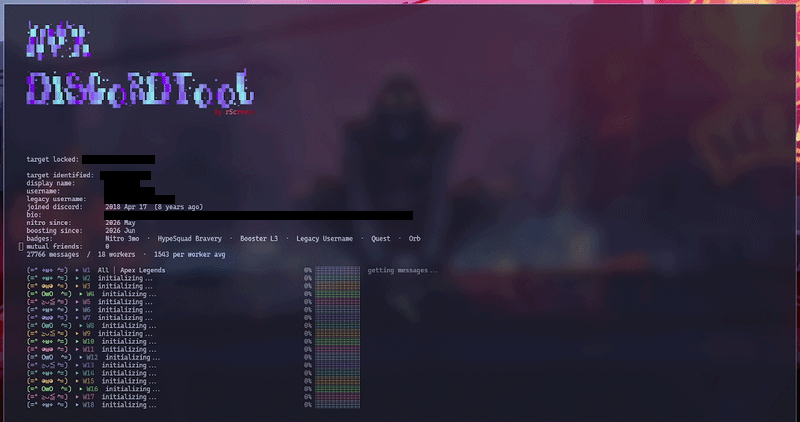This screenshot has height=422, width=800.
Task: Click the '2026 May' nitro since value
Action: [x=120, y=223]
